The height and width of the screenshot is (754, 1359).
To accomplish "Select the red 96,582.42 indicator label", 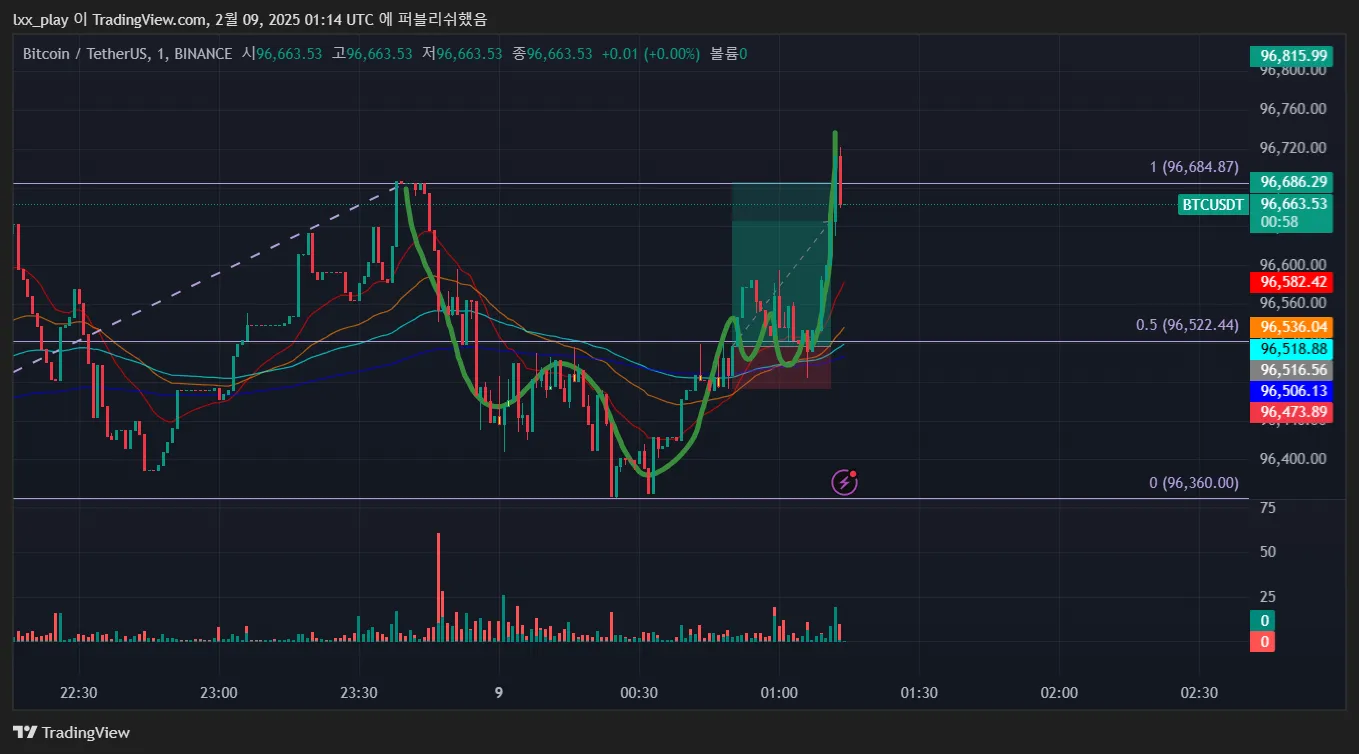I will point(1291,282).
